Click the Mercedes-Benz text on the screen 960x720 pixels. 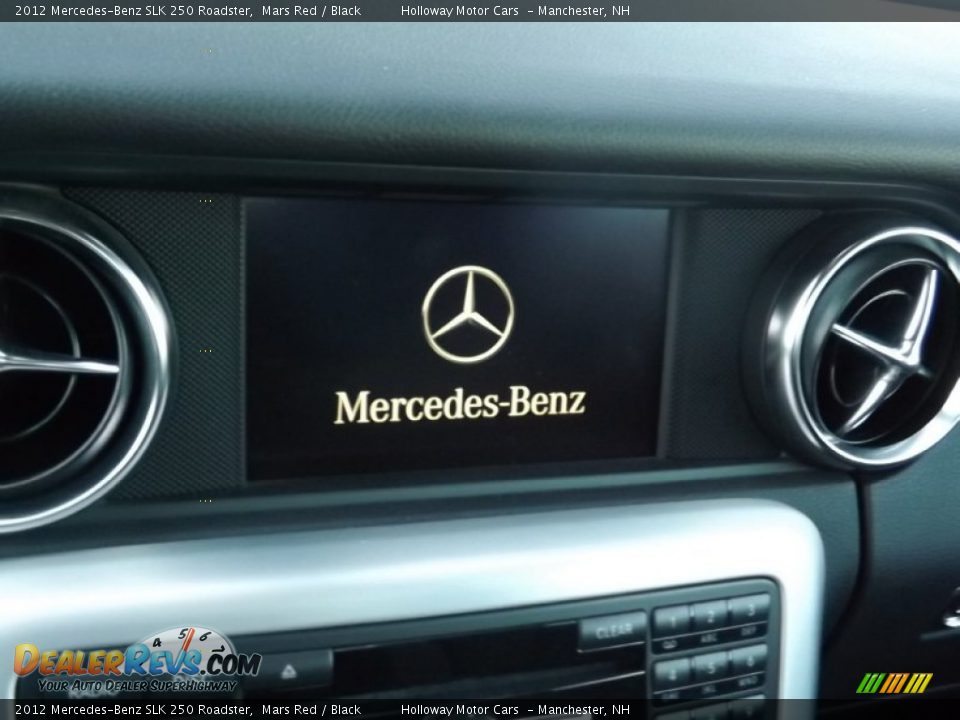[460, 405]
